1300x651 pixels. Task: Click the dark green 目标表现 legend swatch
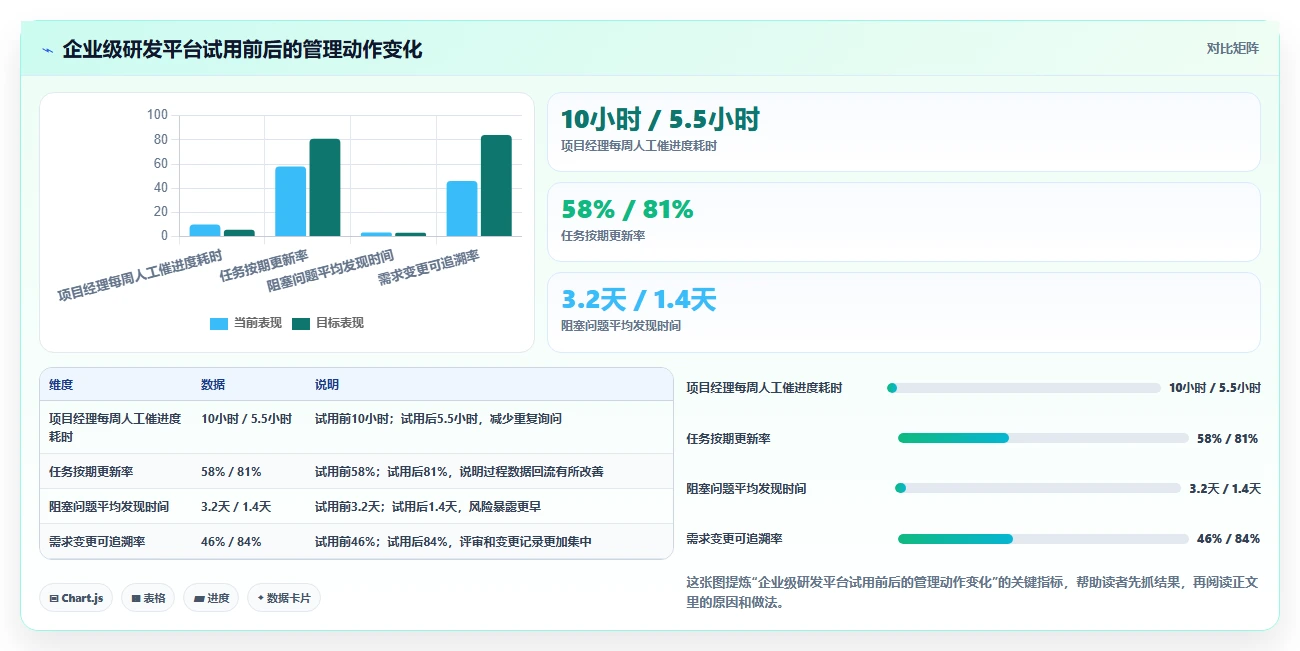[301, 323]
